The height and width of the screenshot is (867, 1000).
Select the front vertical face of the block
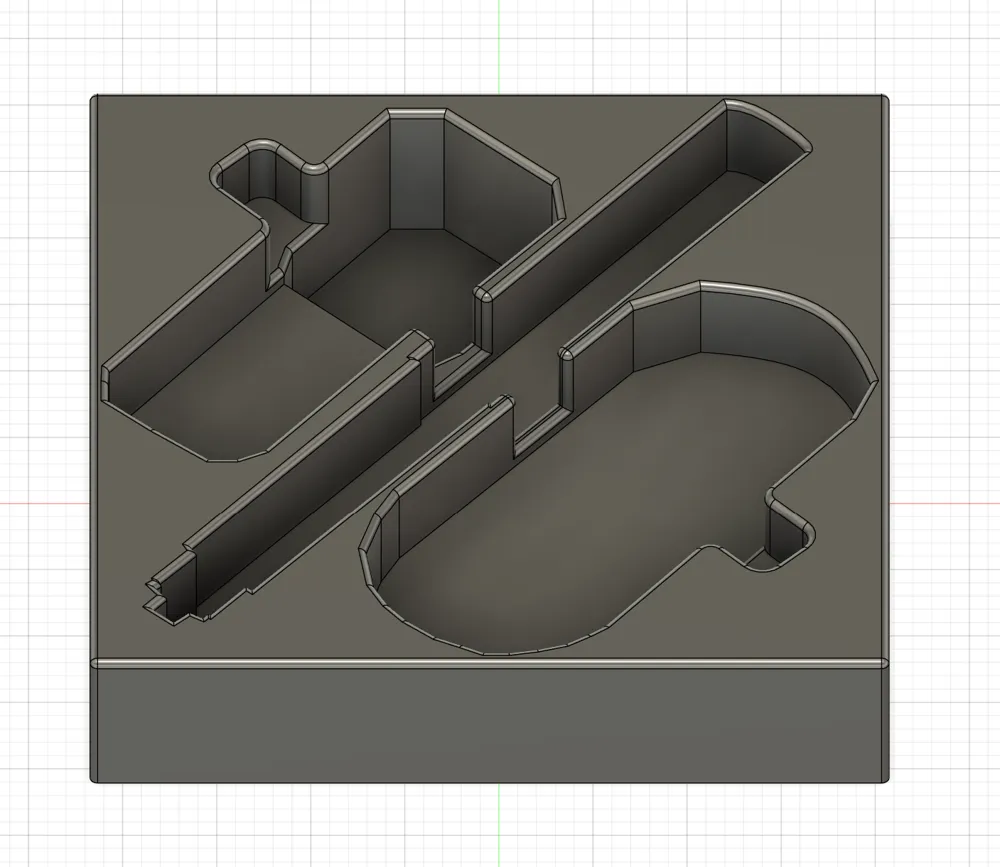pos(490,722)
